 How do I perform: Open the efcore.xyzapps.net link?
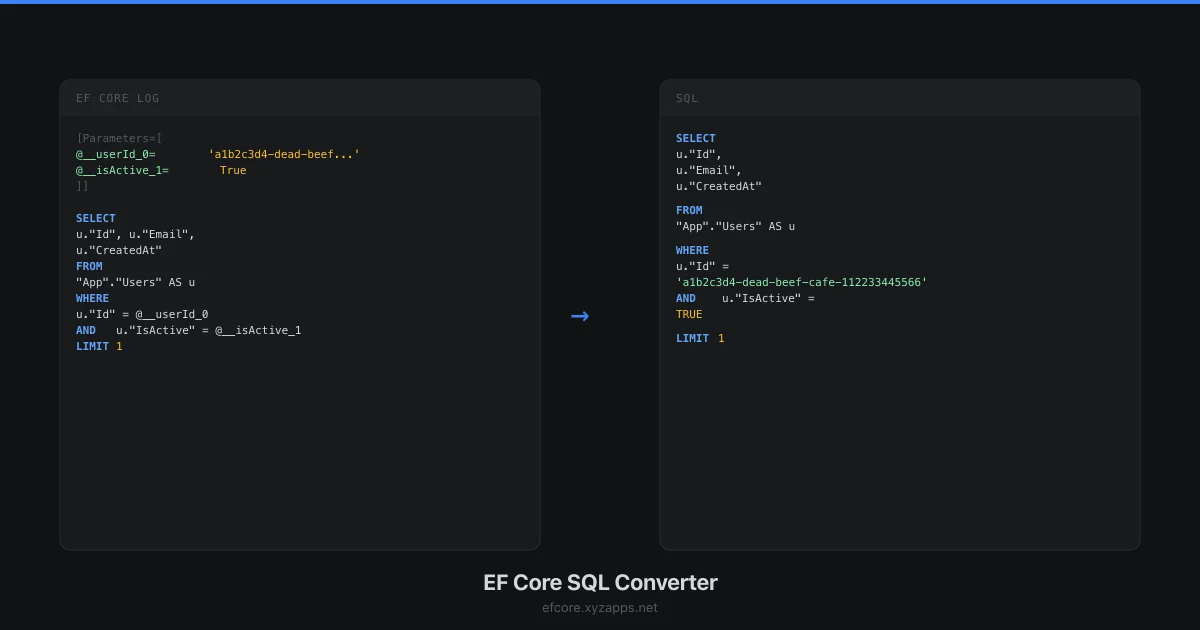pos(600,607)
